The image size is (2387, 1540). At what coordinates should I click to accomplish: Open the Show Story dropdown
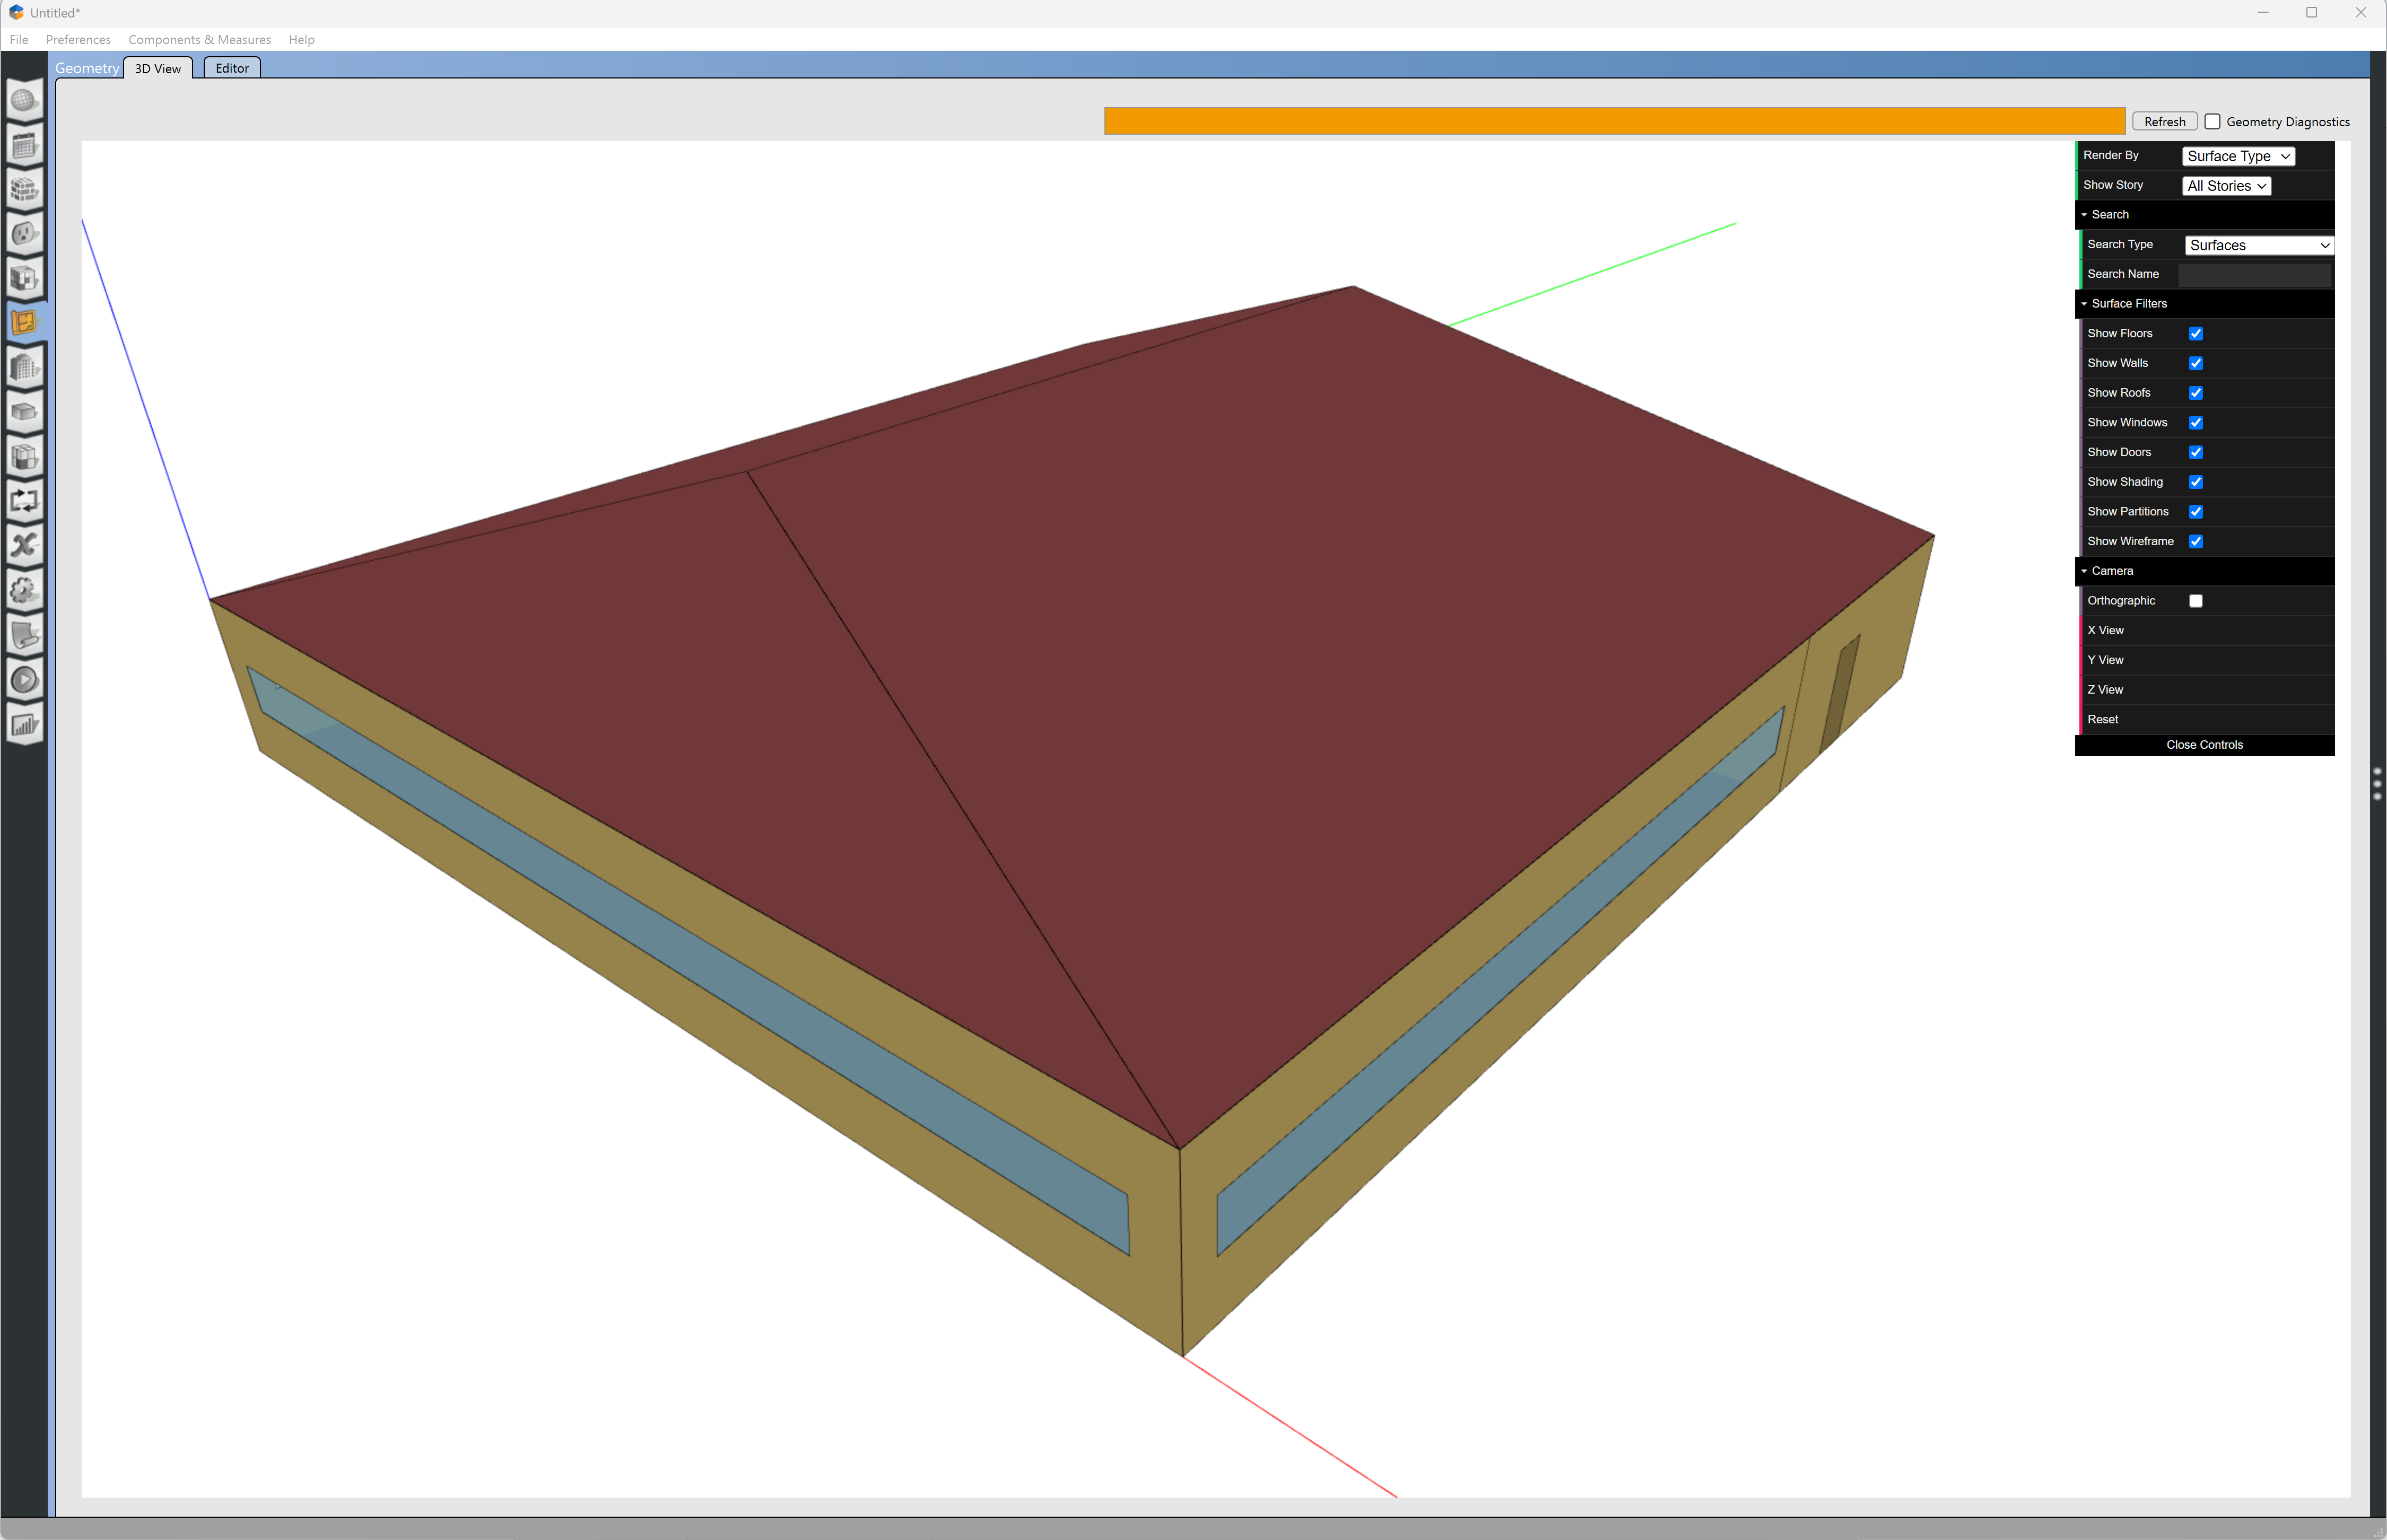(x=2225, y=186)
